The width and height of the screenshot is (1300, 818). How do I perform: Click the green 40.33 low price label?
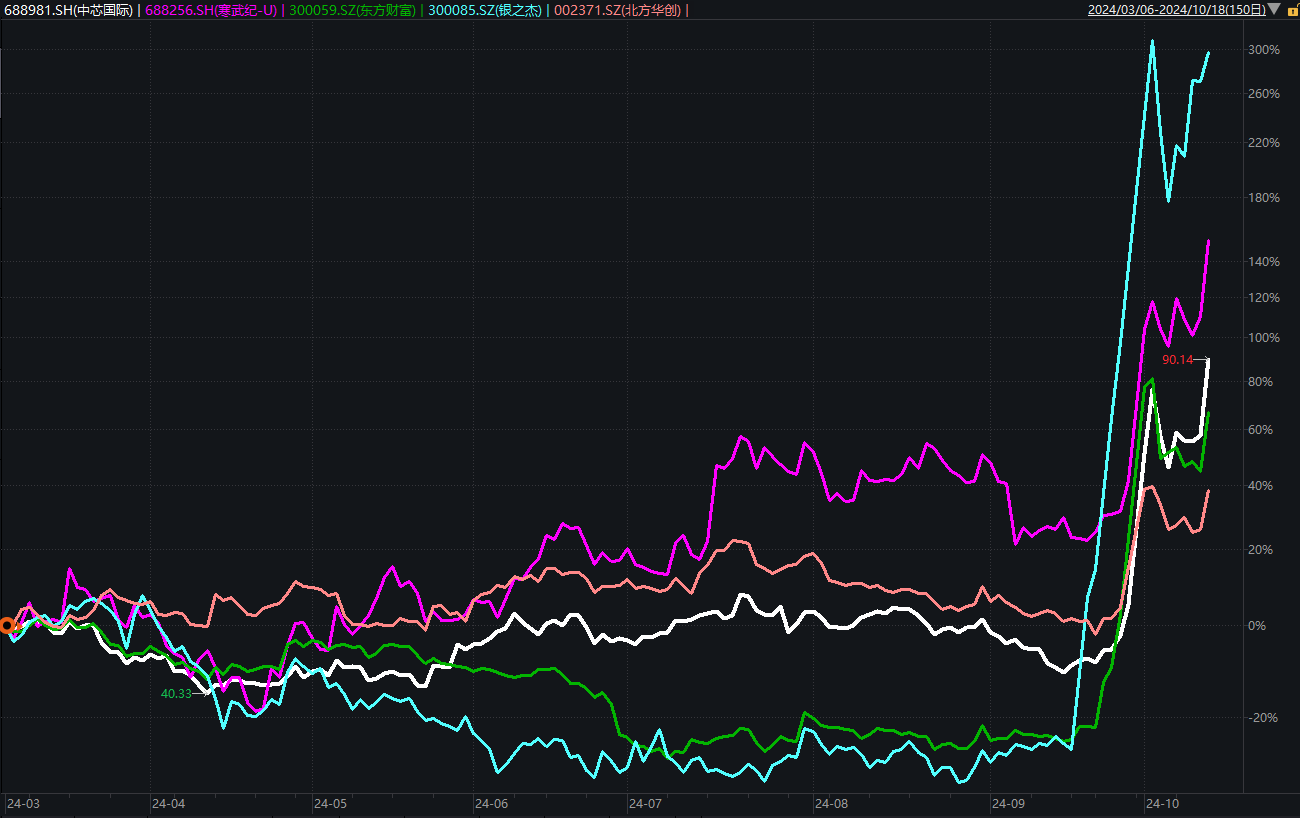176,693
